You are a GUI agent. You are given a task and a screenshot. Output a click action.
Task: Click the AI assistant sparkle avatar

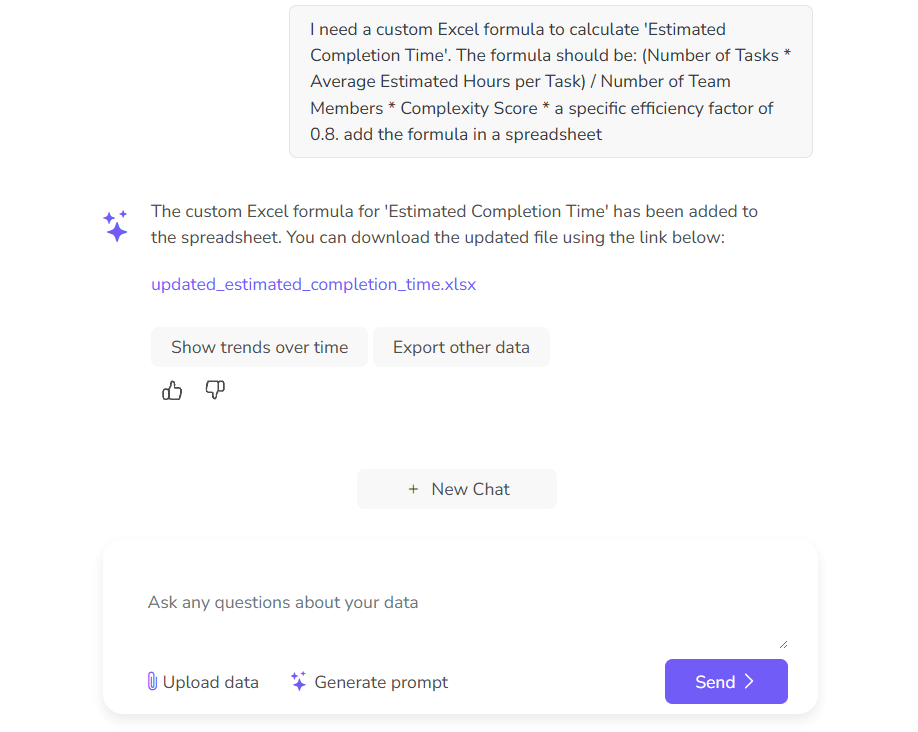[116, 224]
